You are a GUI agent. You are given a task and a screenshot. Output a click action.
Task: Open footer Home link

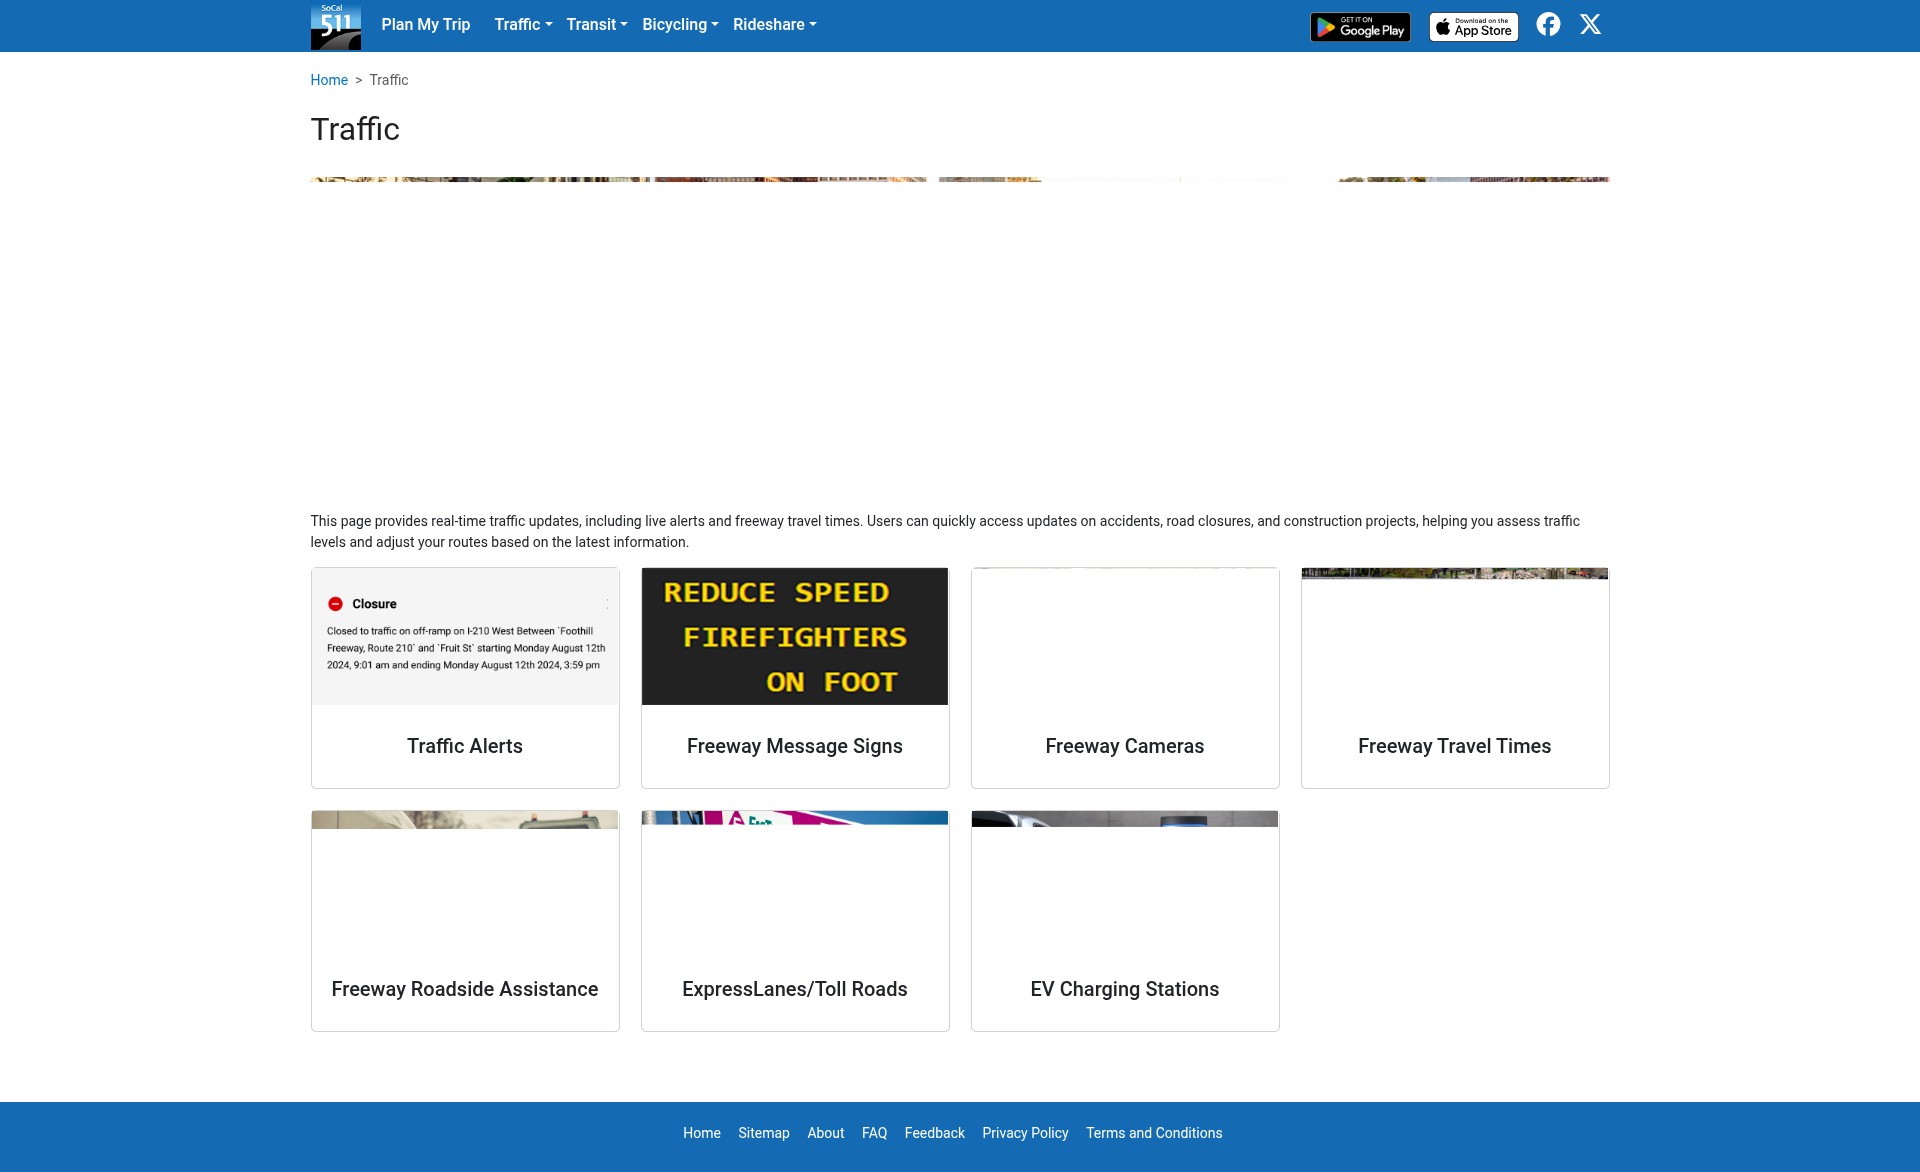point(702,1133)
